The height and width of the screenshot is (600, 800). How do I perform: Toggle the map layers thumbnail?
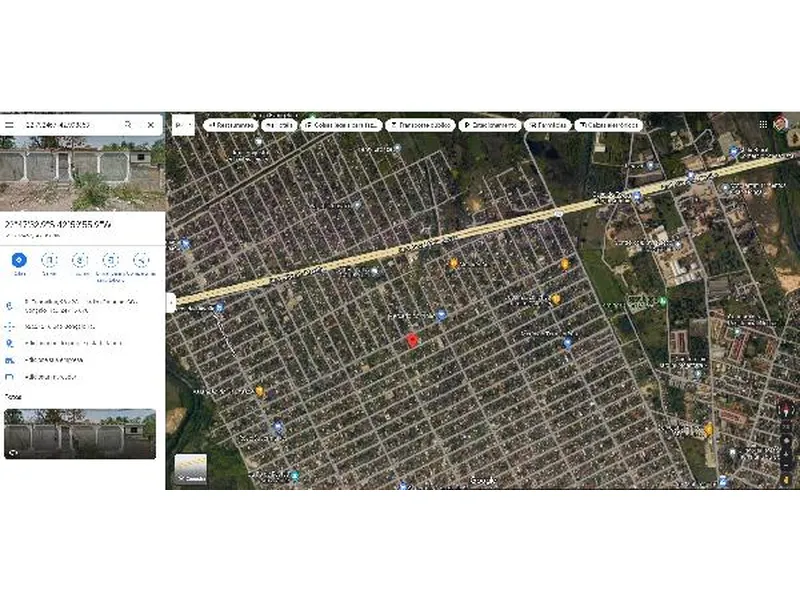pyautogui.click(x=191, y=469)
